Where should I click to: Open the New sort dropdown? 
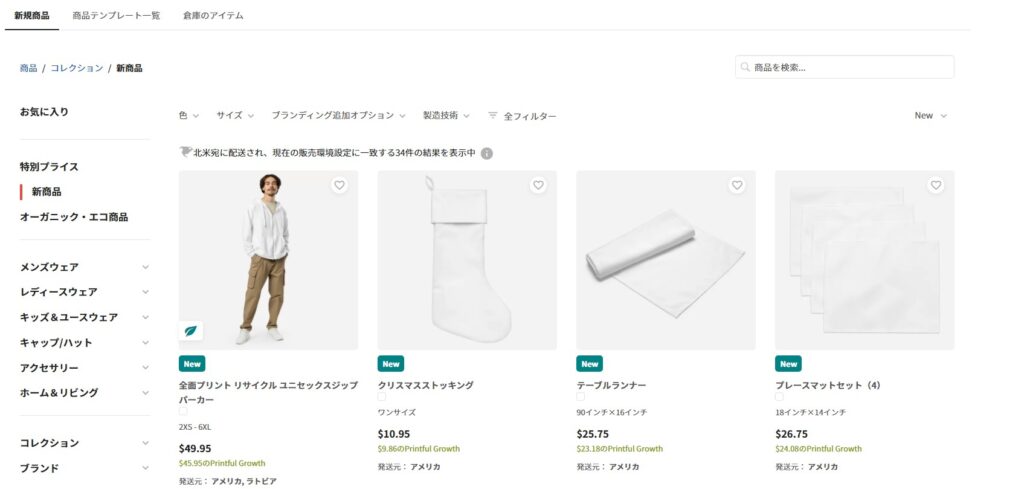931,116
